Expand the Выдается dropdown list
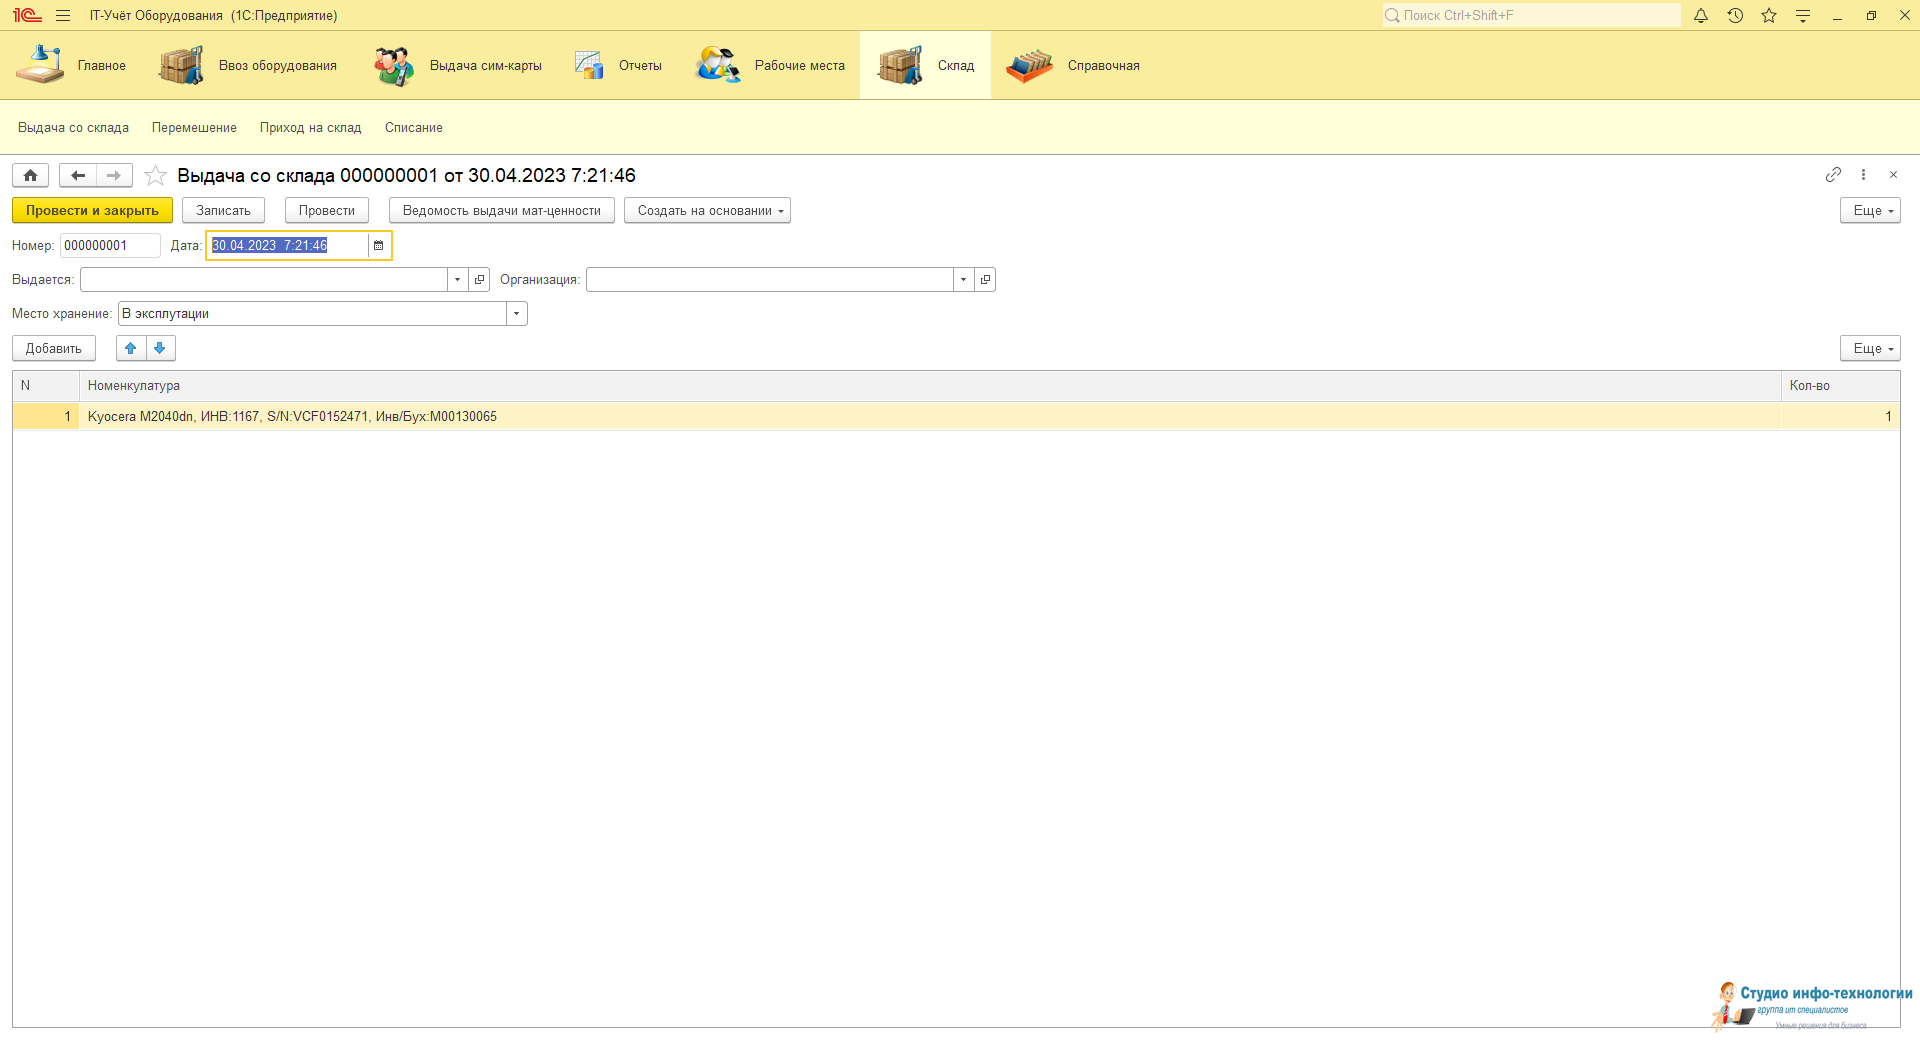The width and height of the screenshot is (1920, 1040). [x=458, y=280]
